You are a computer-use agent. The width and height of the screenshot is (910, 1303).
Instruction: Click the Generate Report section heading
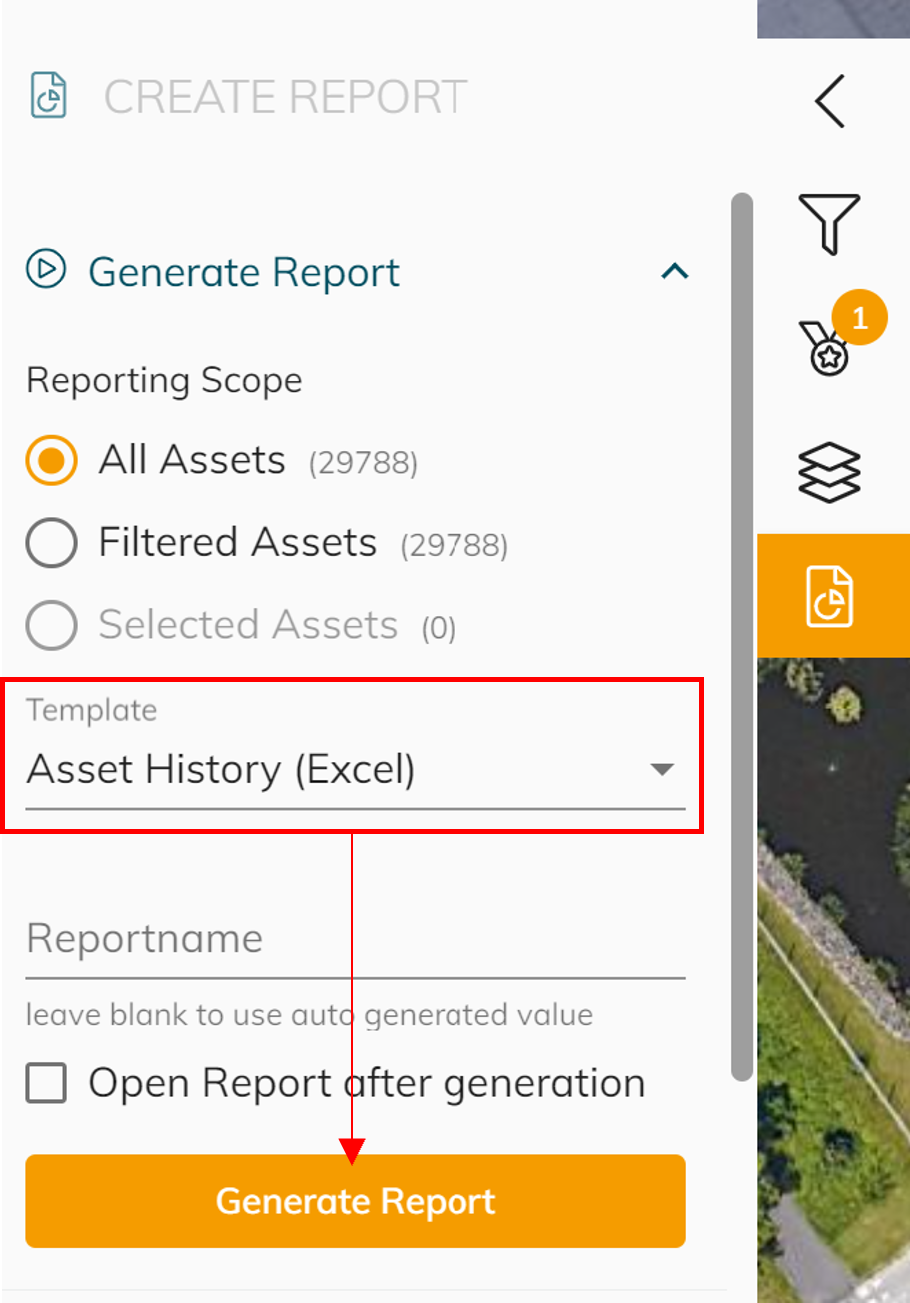click(x=244, y=271)
